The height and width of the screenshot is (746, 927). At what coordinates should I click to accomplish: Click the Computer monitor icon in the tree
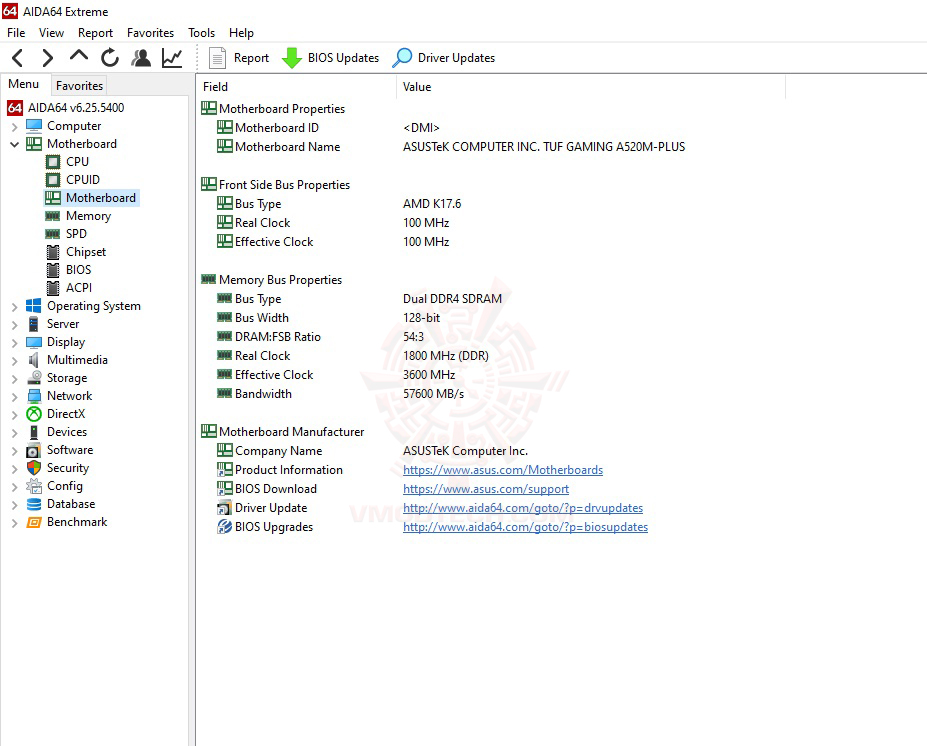(x=34, y=126)
